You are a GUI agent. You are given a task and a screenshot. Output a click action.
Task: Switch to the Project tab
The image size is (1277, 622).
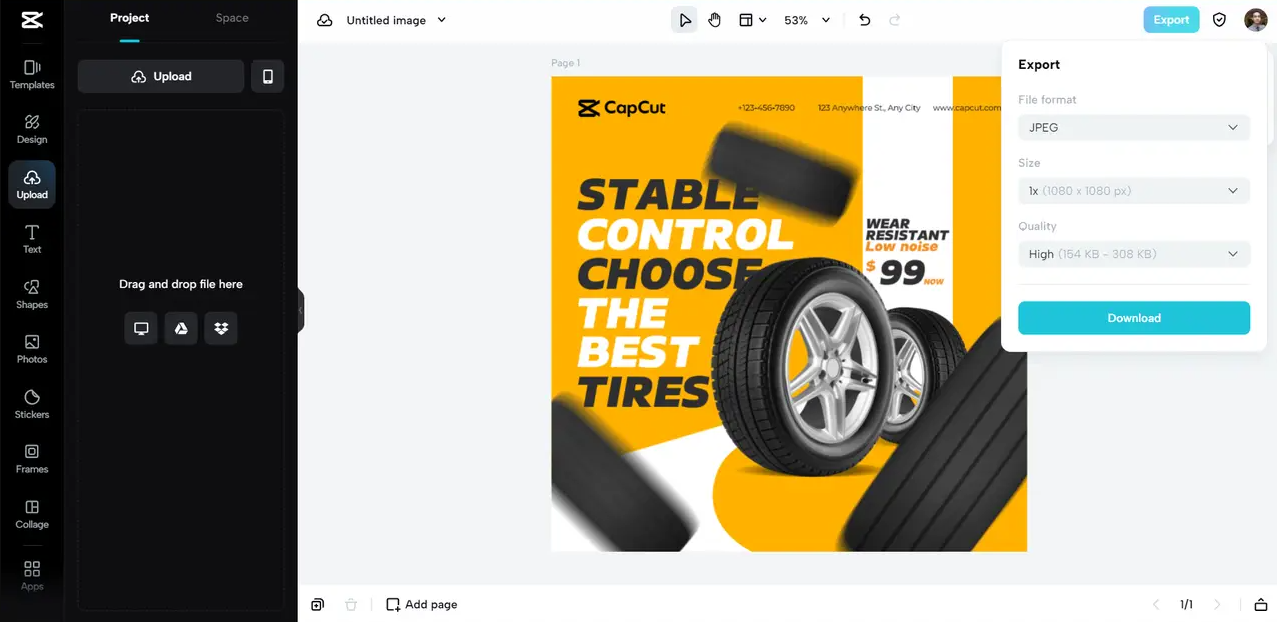coord(130,18)
